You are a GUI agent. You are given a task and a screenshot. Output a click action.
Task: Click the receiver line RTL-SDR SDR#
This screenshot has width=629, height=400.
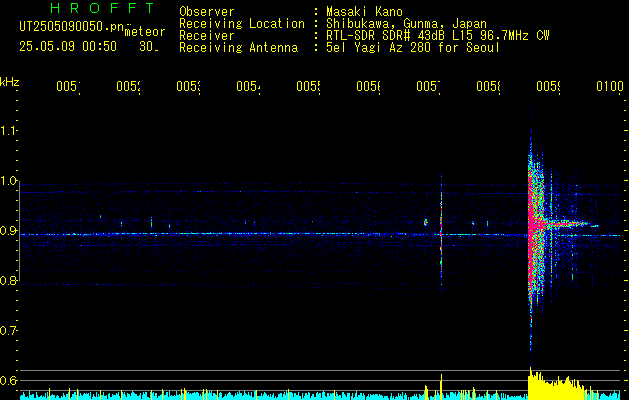pos(368,35)
